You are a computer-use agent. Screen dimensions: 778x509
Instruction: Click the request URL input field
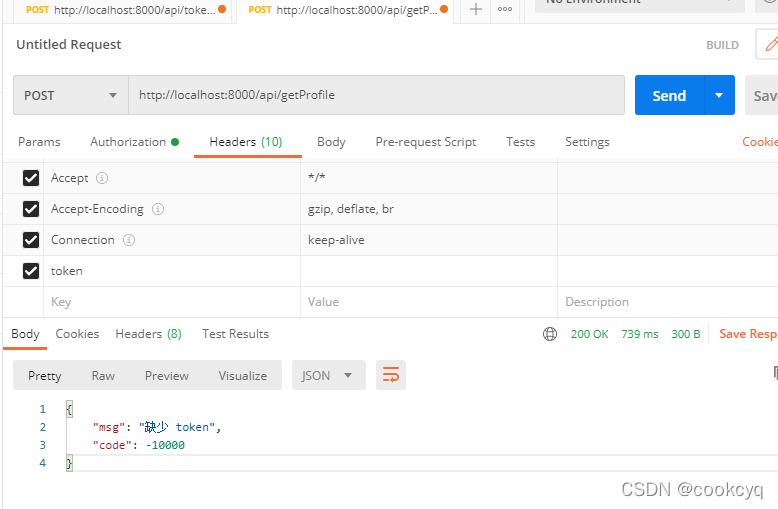(376, 95)
